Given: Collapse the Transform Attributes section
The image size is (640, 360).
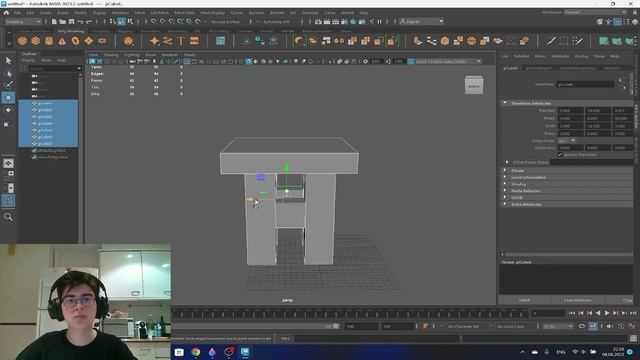Looking at the screenshot, I should 505,103.
